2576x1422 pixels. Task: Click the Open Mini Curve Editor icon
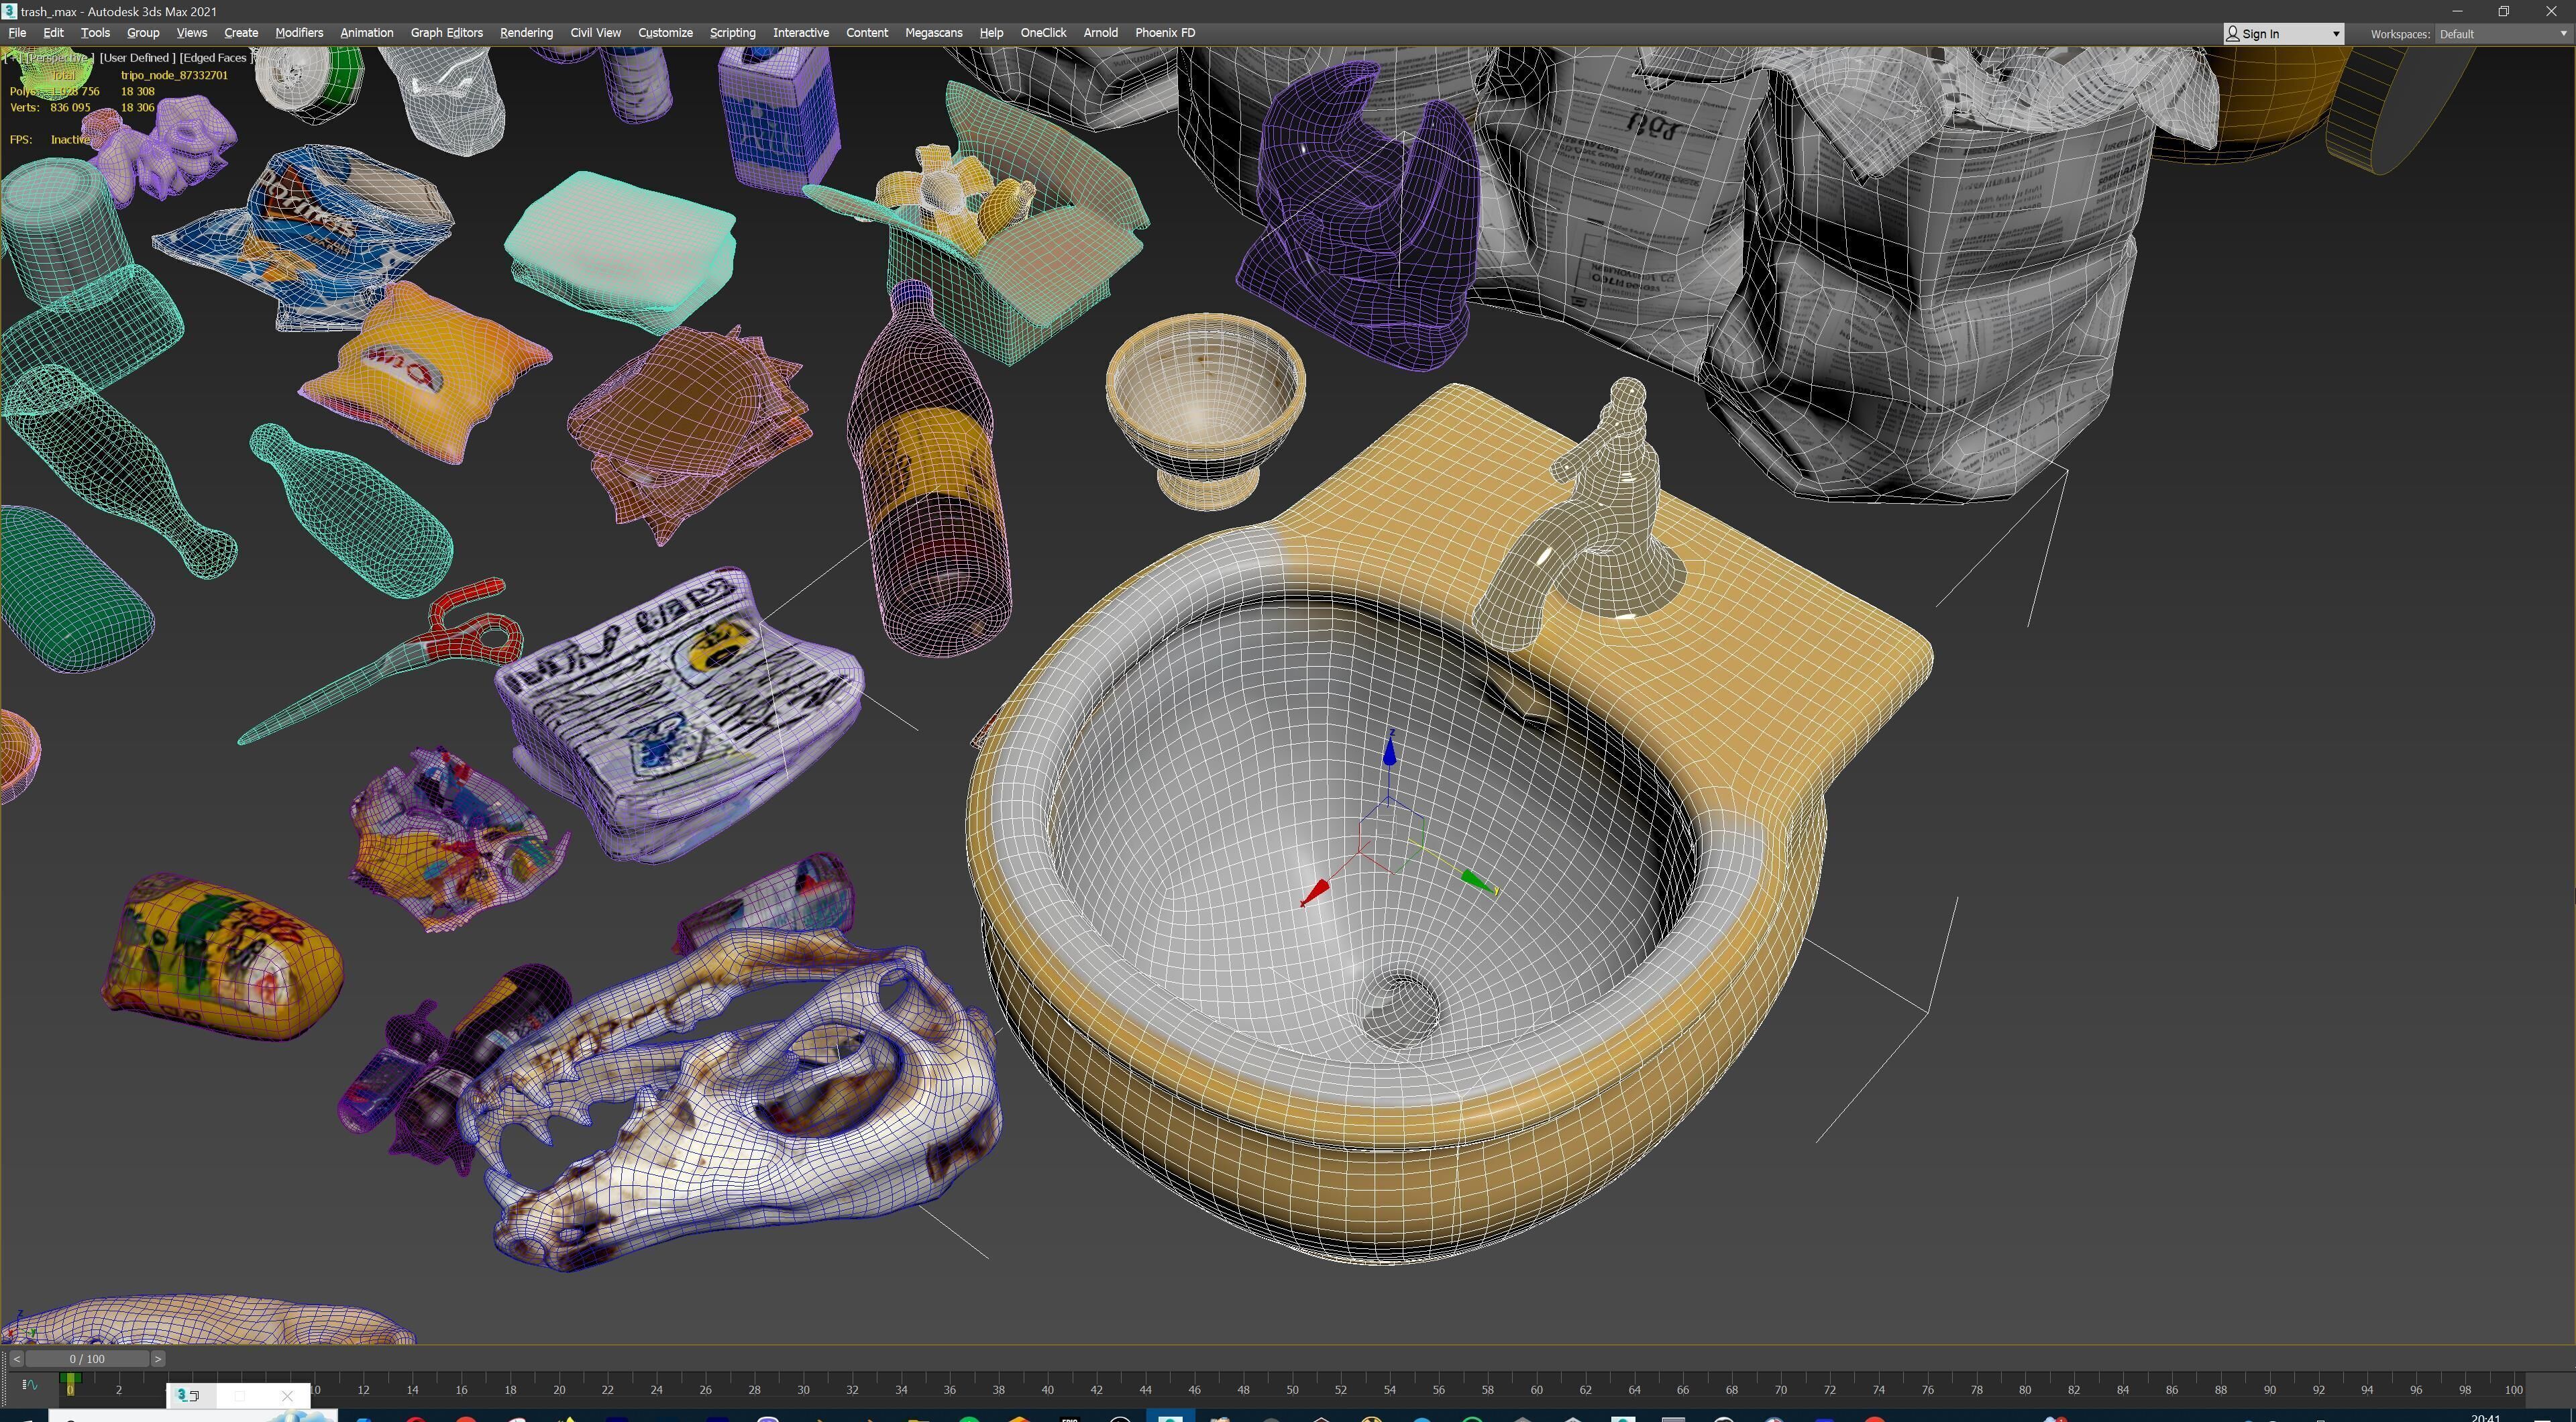29,1385
